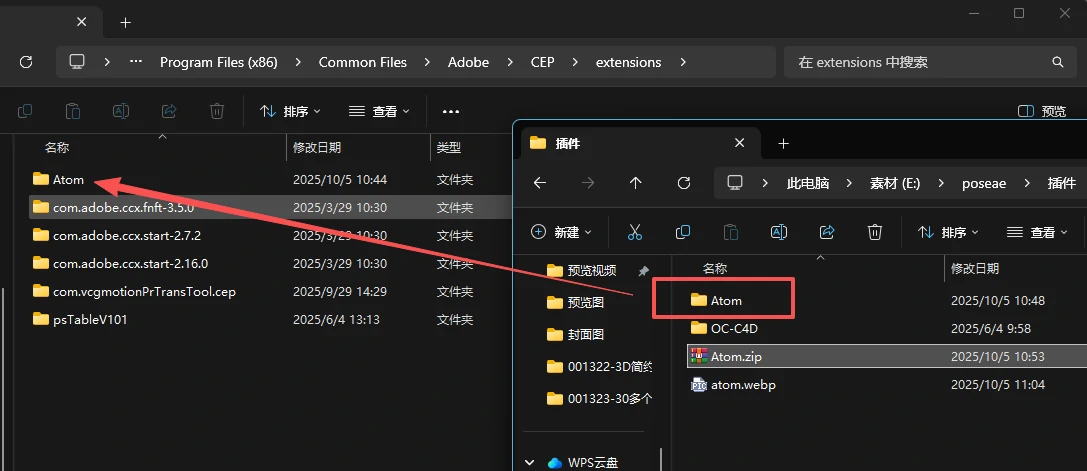This screenshot has width=1087, height=471.
Task: Refresh the 插件 window
Action: point(684,182)
